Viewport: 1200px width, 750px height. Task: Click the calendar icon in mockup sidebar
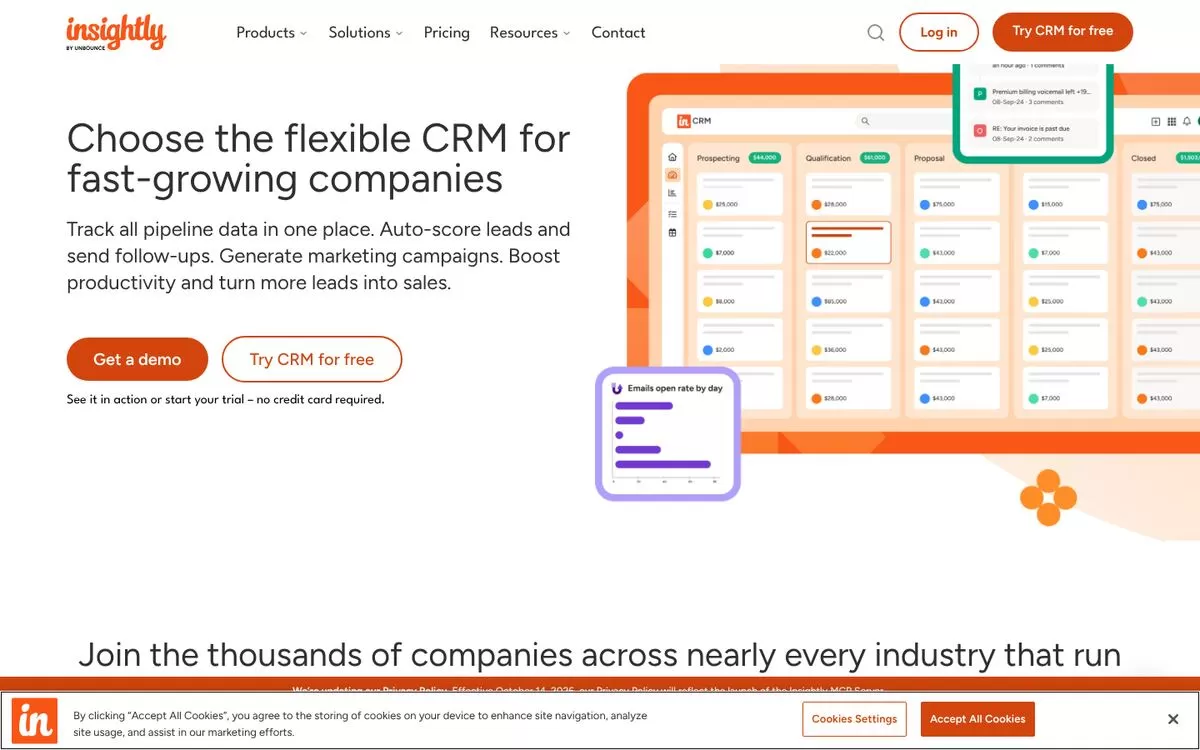coord(672,232)
